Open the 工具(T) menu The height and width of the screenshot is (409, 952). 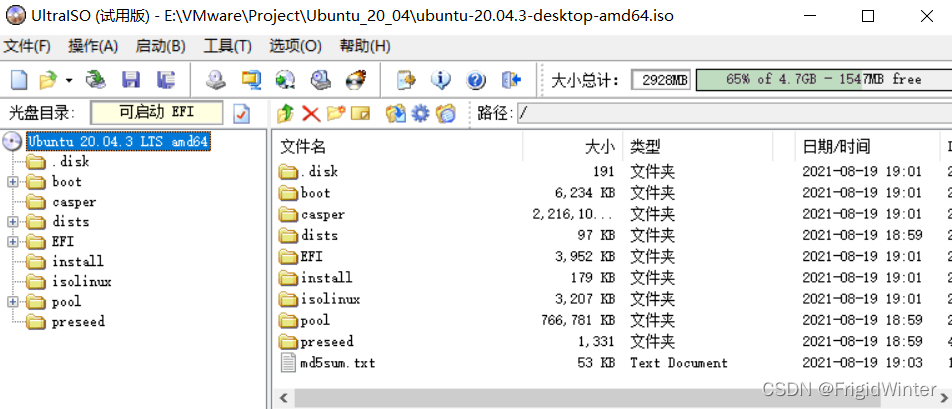[x=227, y=46]
